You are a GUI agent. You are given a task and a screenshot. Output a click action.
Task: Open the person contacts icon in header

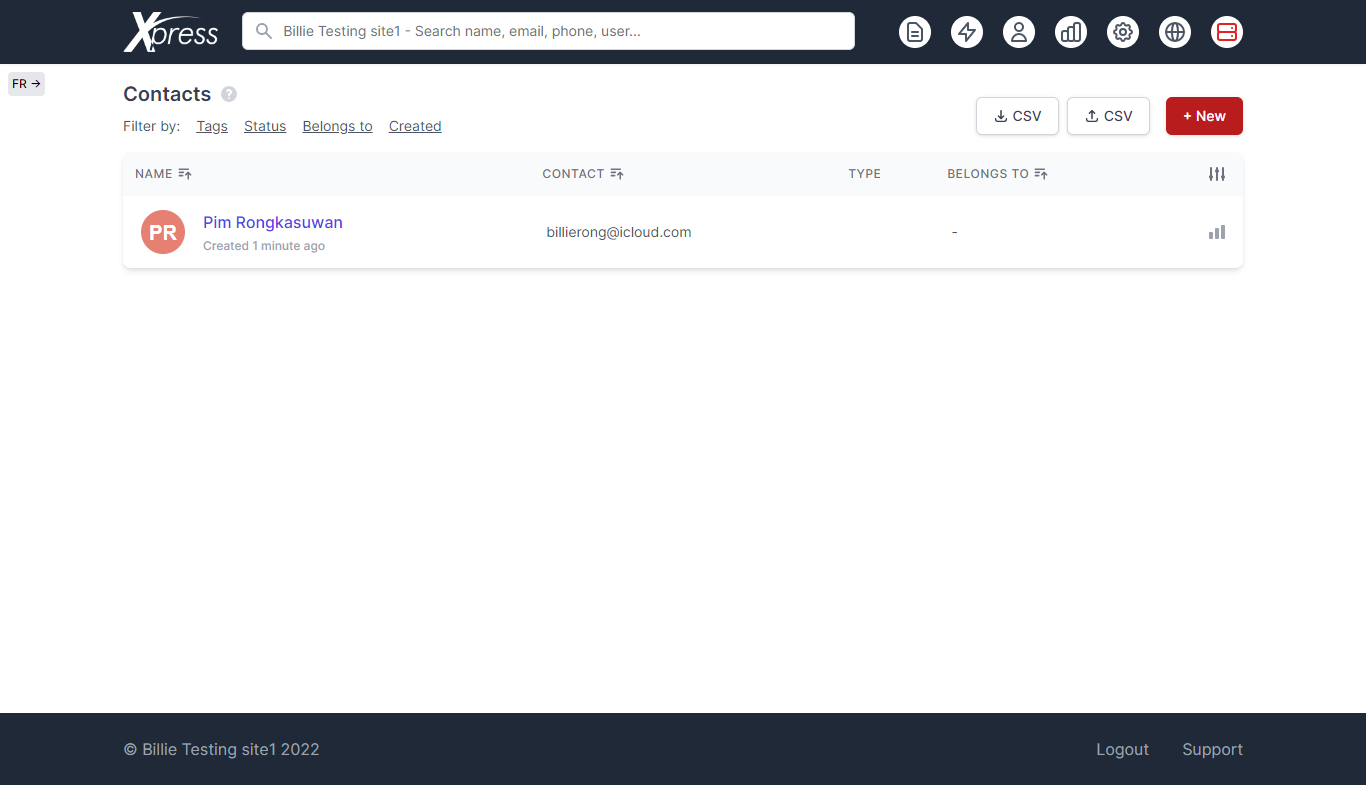point(1018,32)
